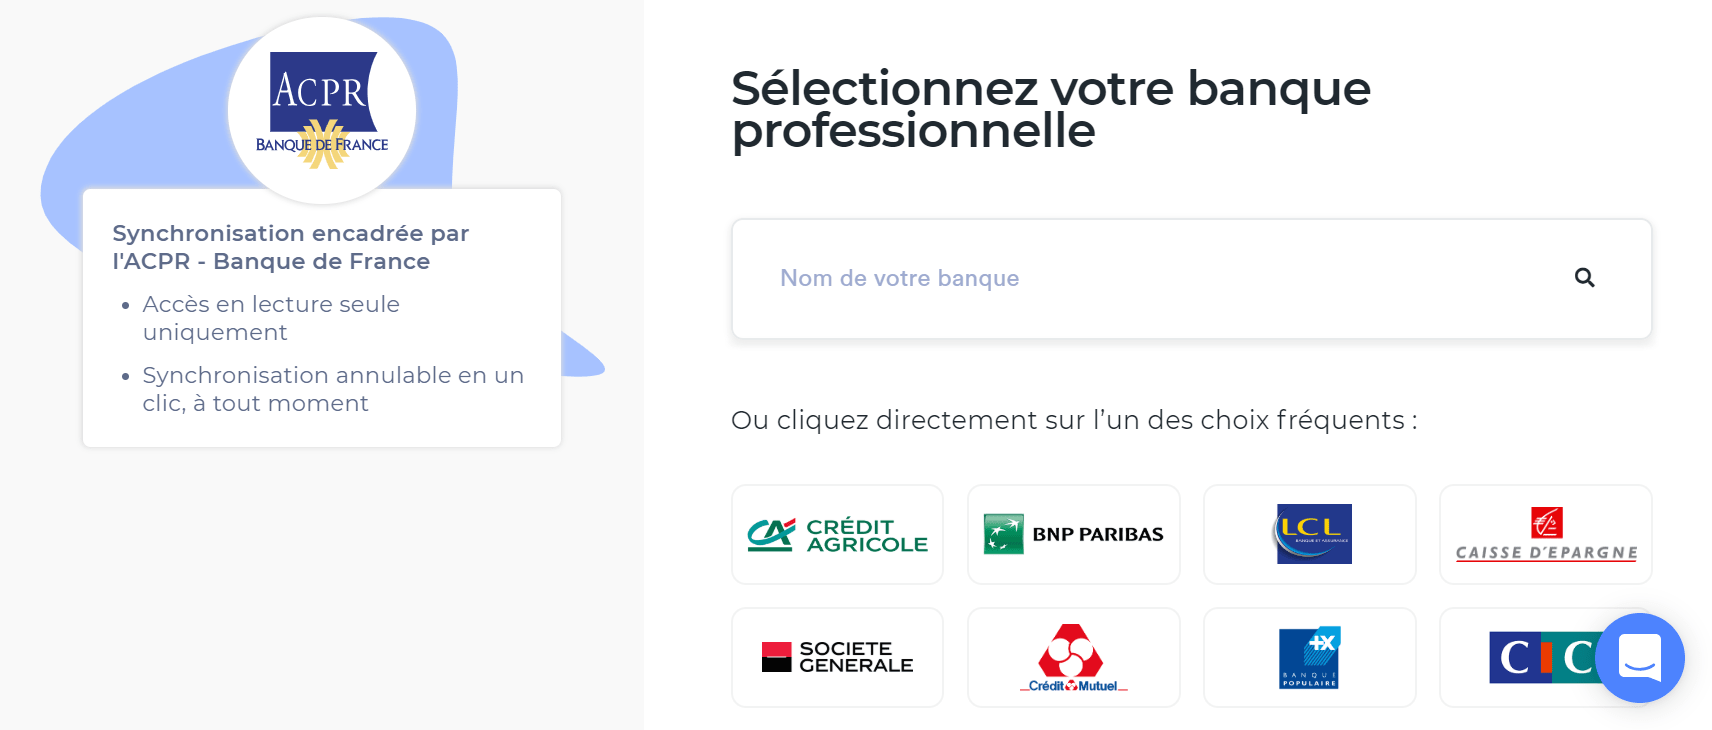Click the 'Synchronisation annulable en un clic' bullet
Screen dimensions: 1712x730
click(332, 389)
